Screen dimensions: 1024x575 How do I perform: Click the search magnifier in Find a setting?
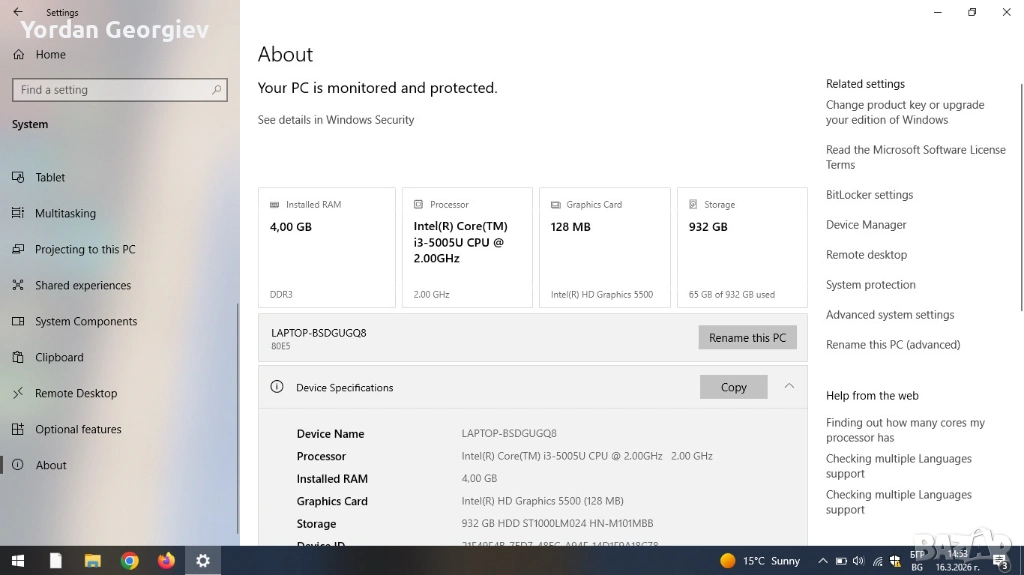tap(216, 90)
